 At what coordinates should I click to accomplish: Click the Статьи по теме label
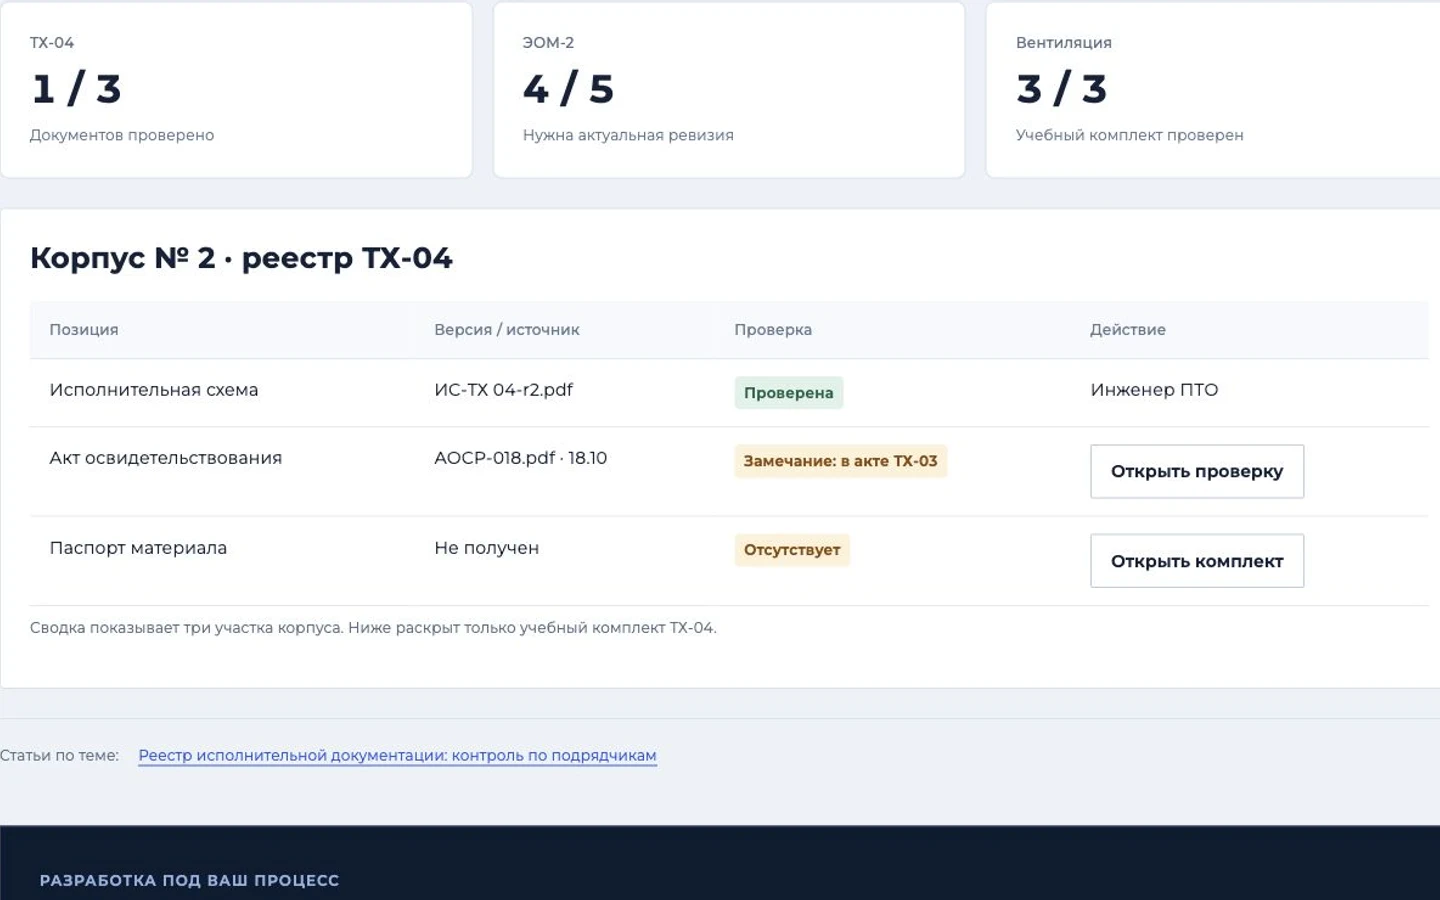(59, 756)
